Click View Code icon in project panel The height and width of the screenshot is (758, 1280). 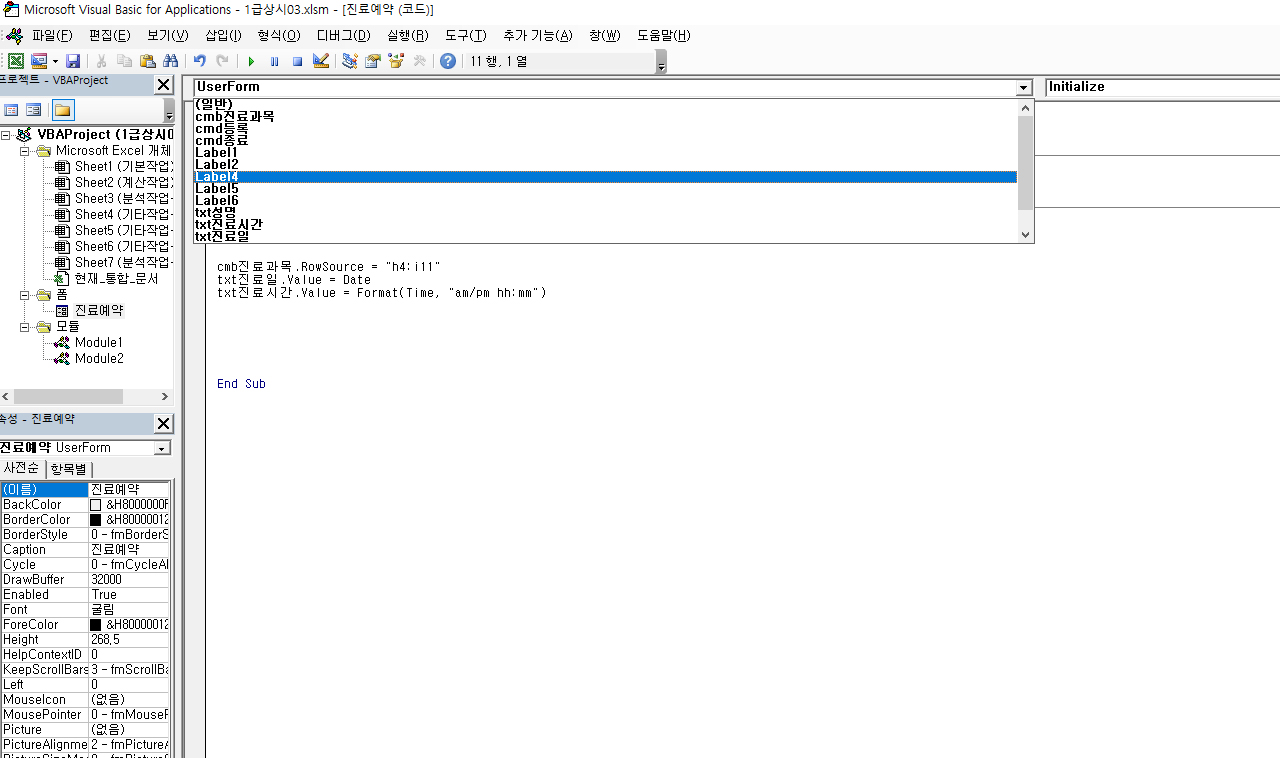(12, 110)
